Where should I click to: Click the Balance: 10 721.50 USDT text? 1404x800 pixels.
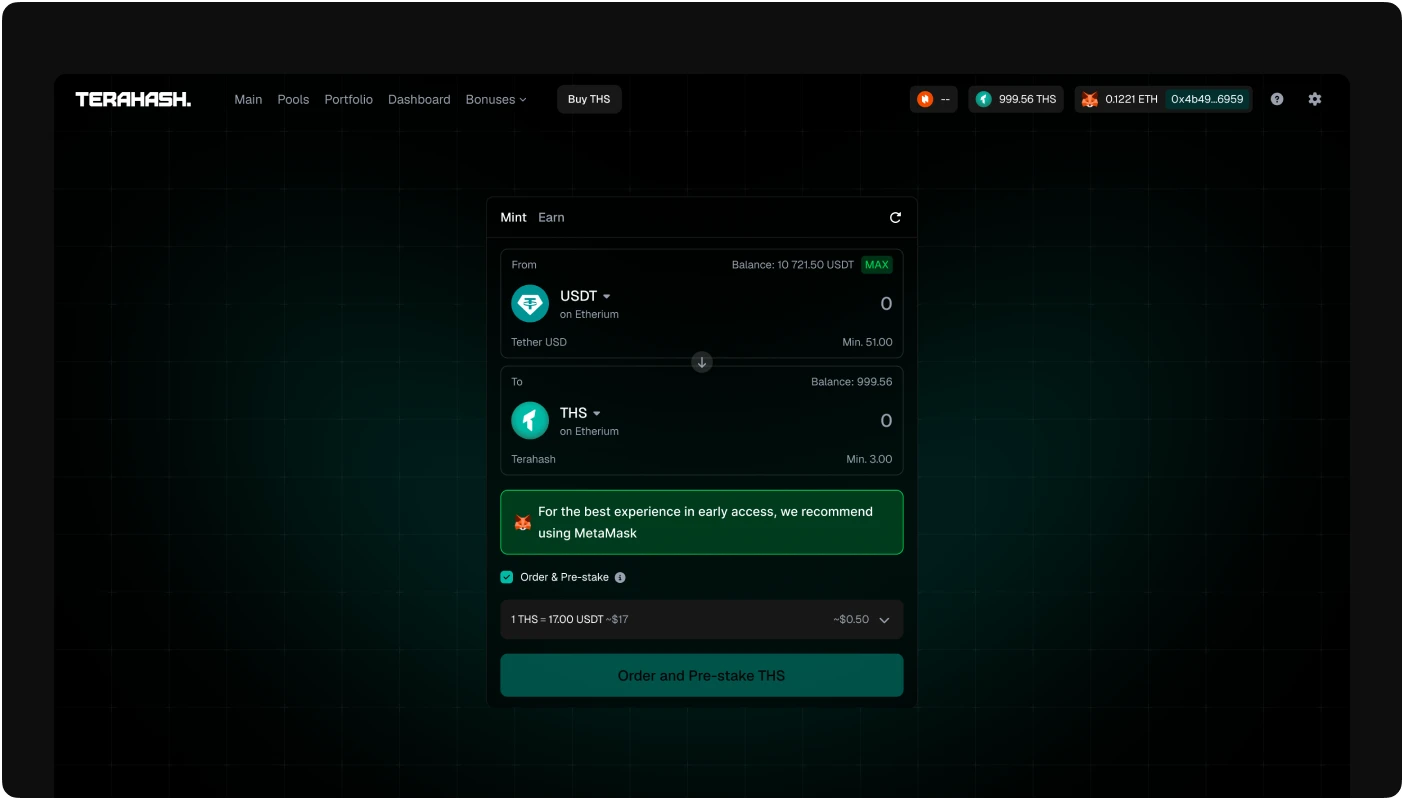pos(793,265)
